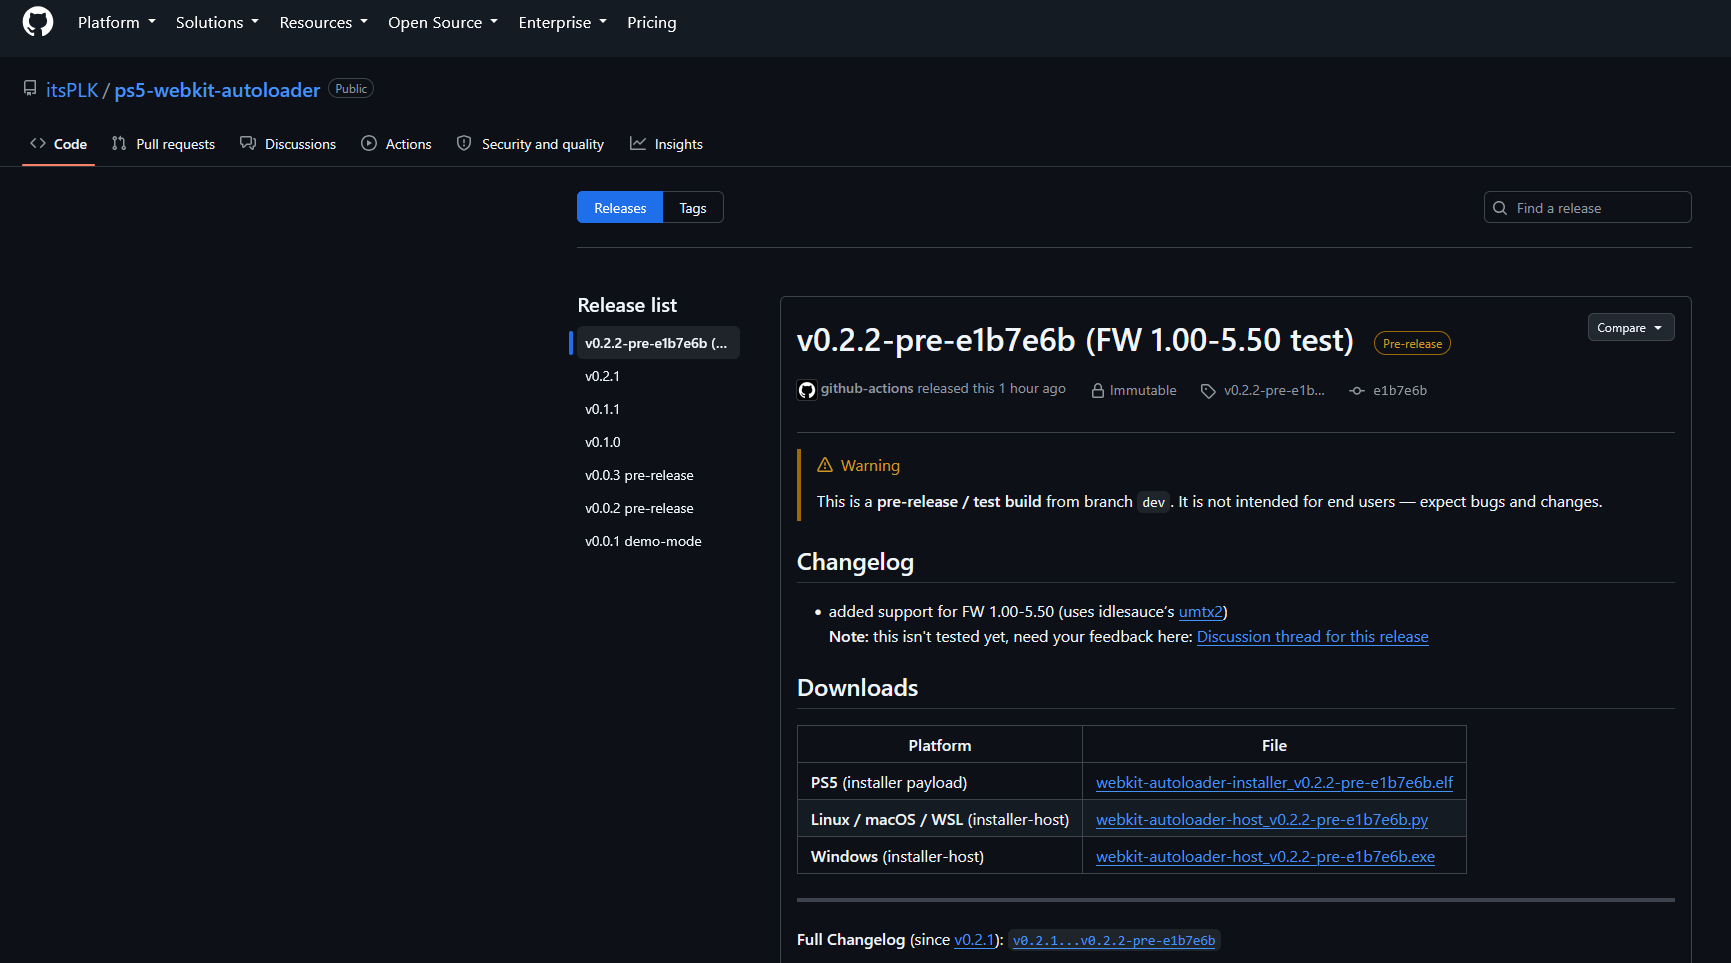Open Discussion thread for this release
Viewport: 1731px width, 963px height.
[1313, 637]
